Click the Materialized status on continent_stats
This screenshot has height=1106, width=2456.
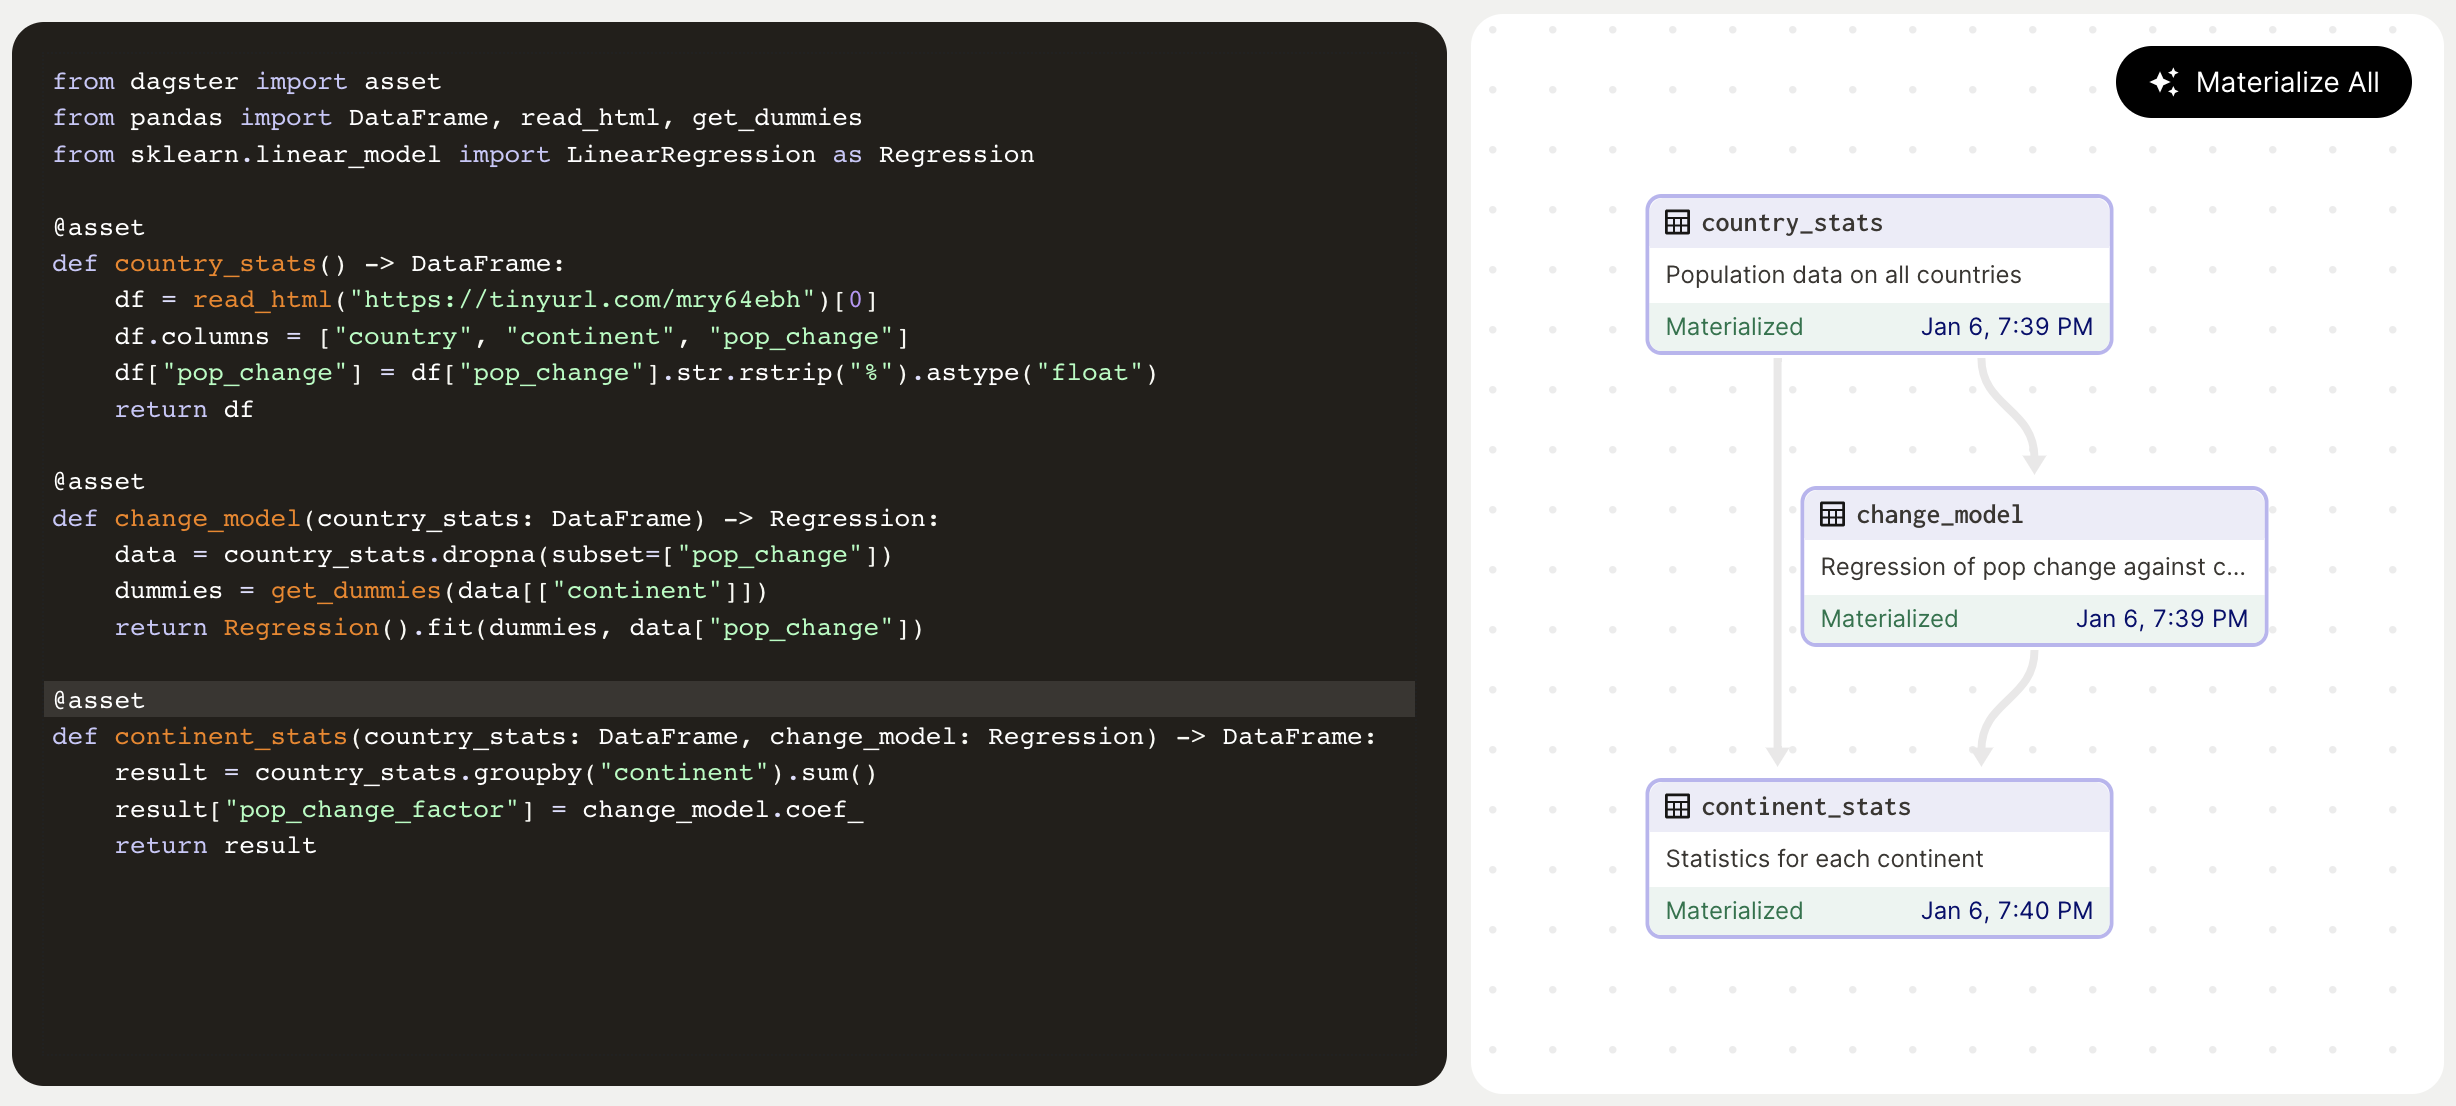(x=1733, y=910)
